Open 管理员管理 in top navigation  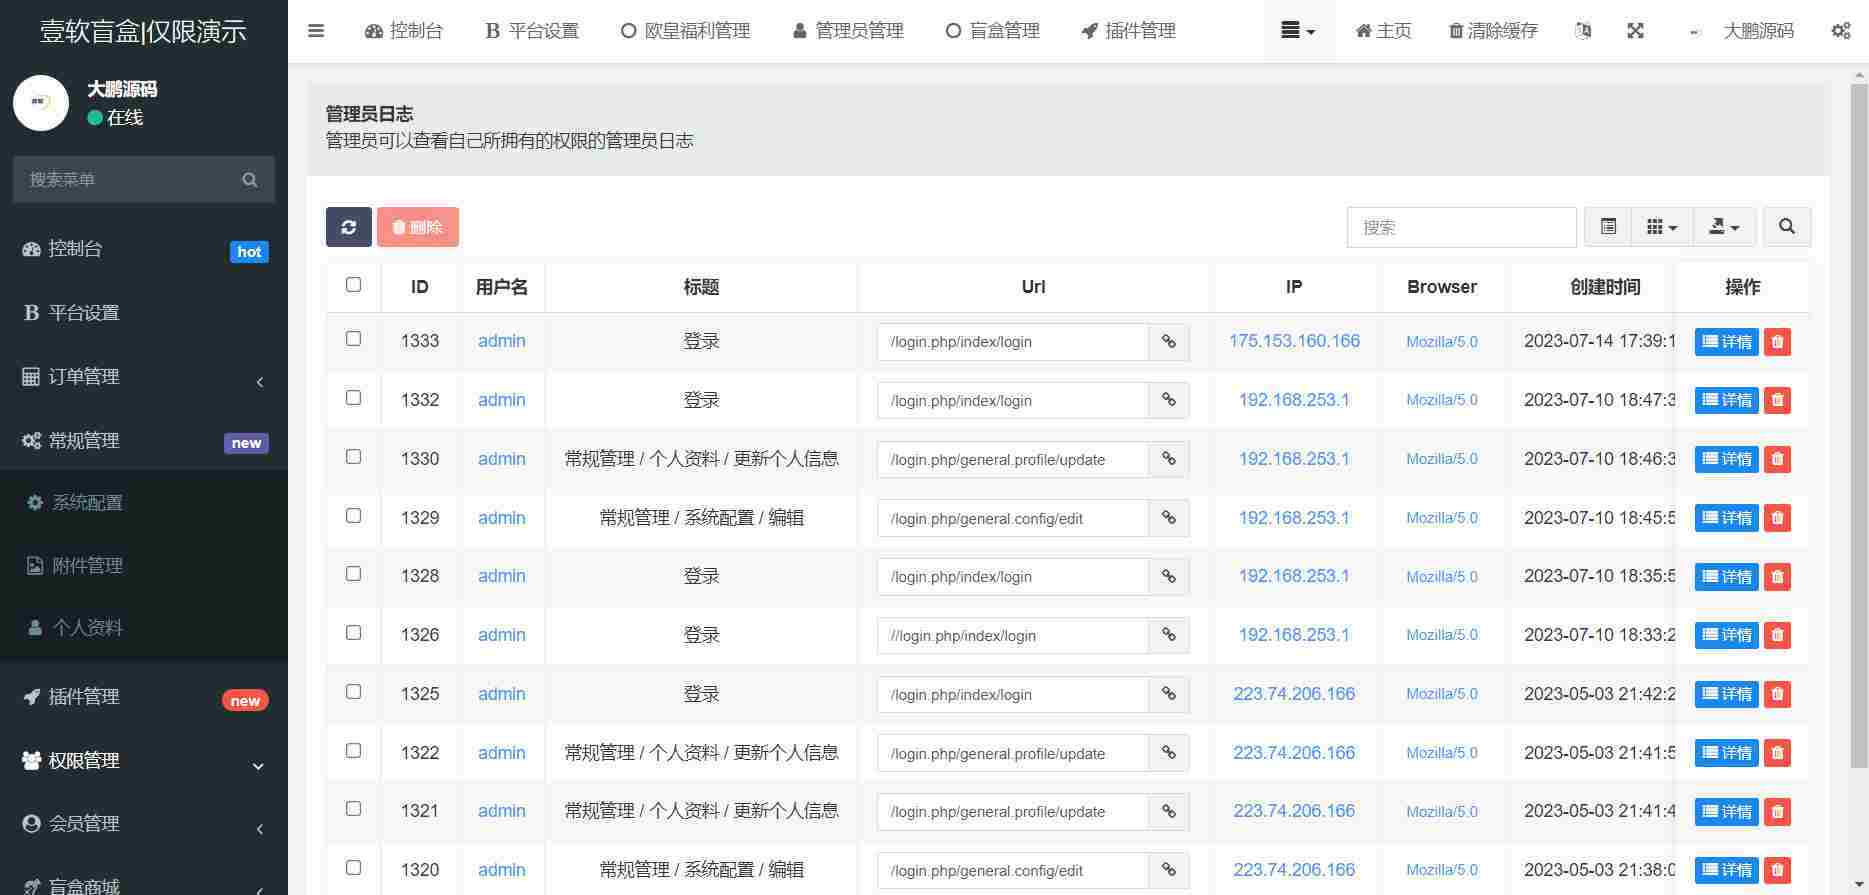coord(848,31)
